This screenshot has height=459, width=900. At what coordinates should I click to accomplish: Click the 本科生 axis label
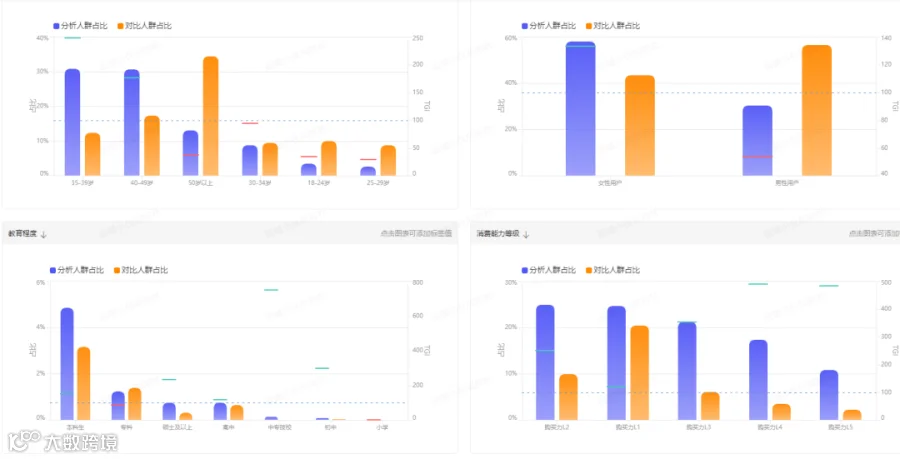(75, 427)
